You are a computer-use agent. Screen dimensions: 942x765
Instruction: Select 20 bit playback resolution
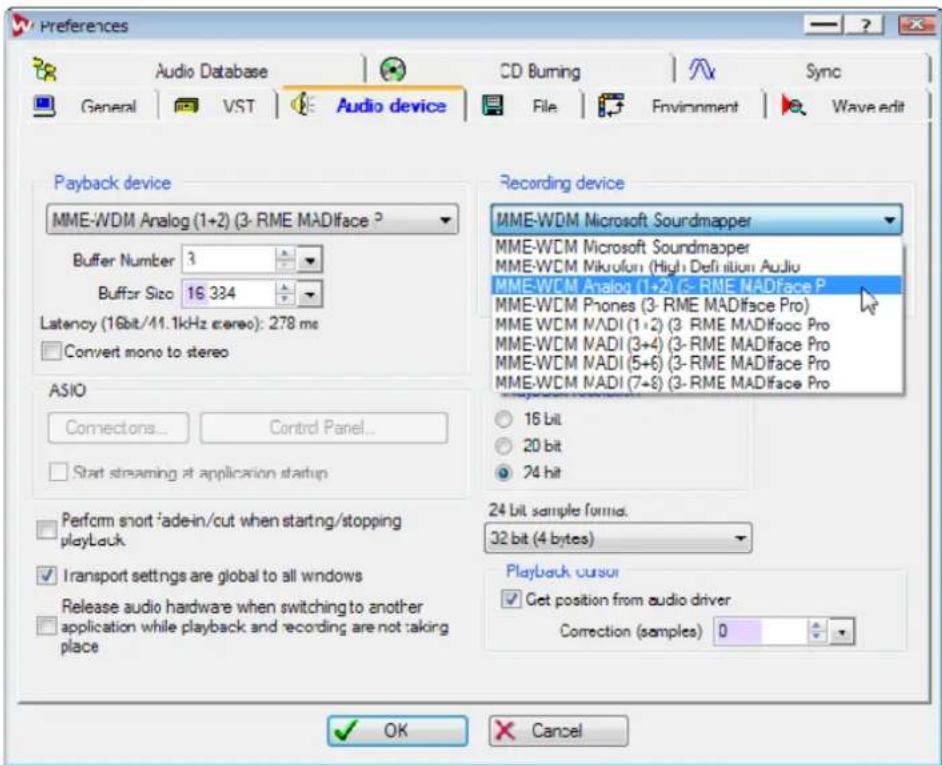tap(503, 446)
